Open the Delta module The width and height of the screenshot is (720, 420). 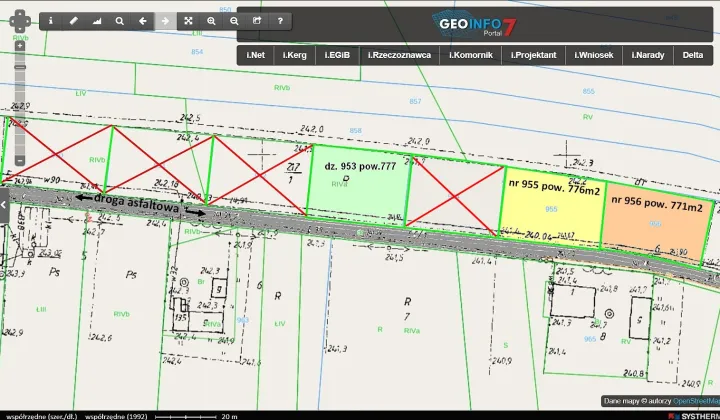click(692, 55)
